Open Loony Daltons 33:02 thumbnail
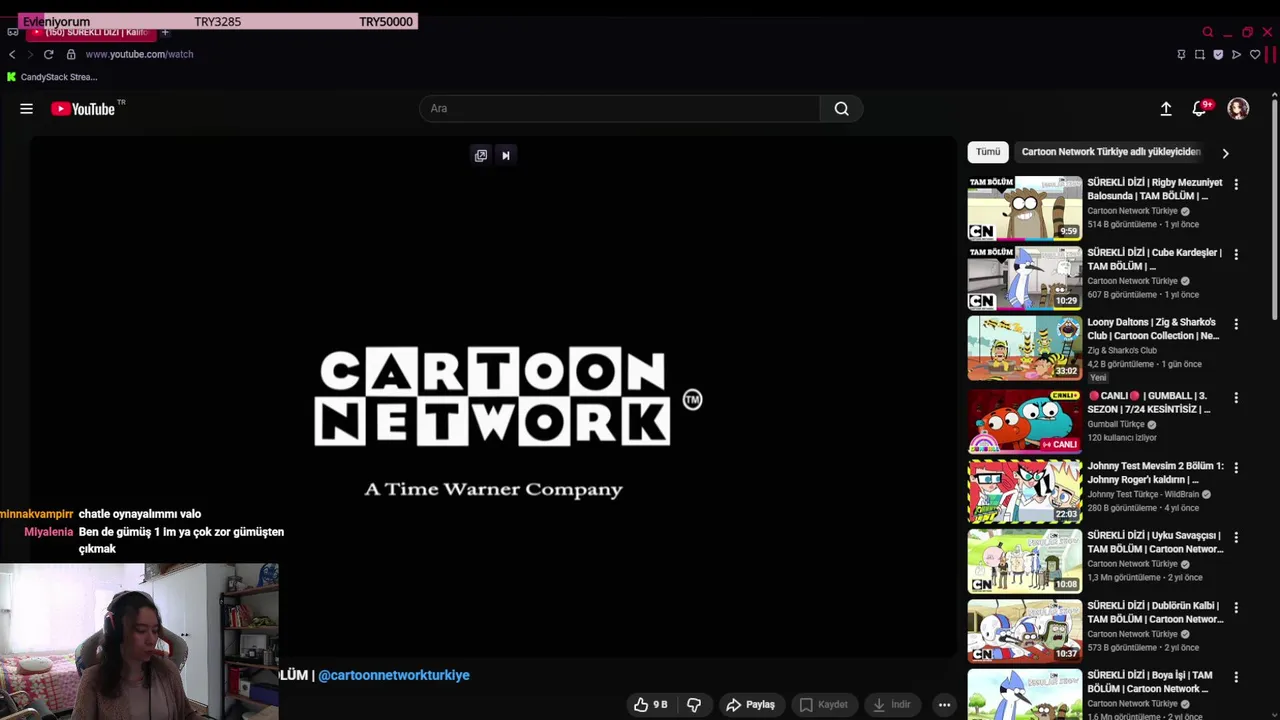 1025,348
